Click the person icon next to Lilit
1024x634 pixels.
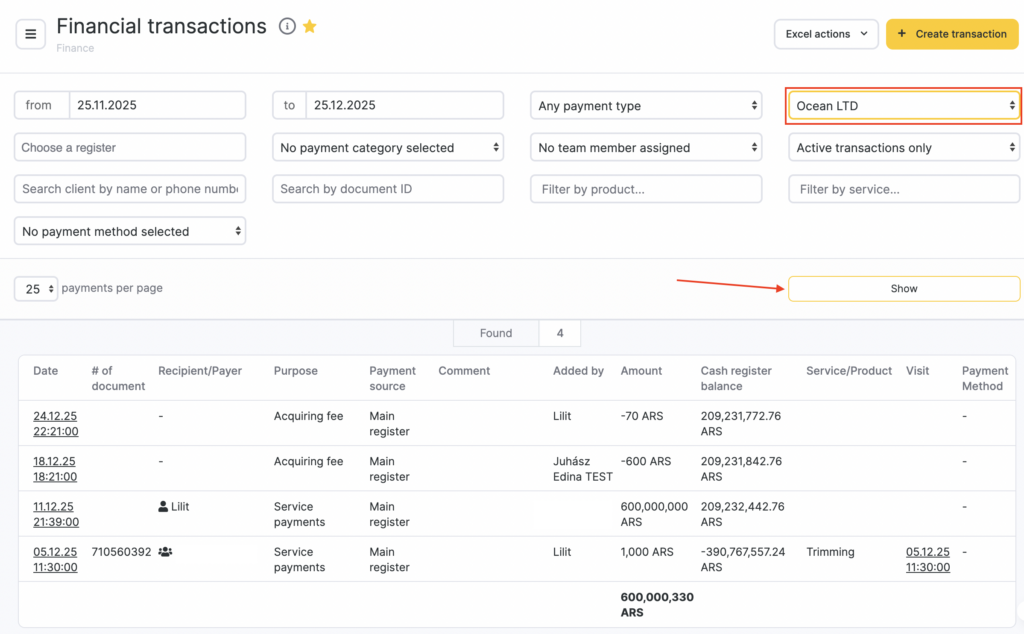tap(164, 507)
